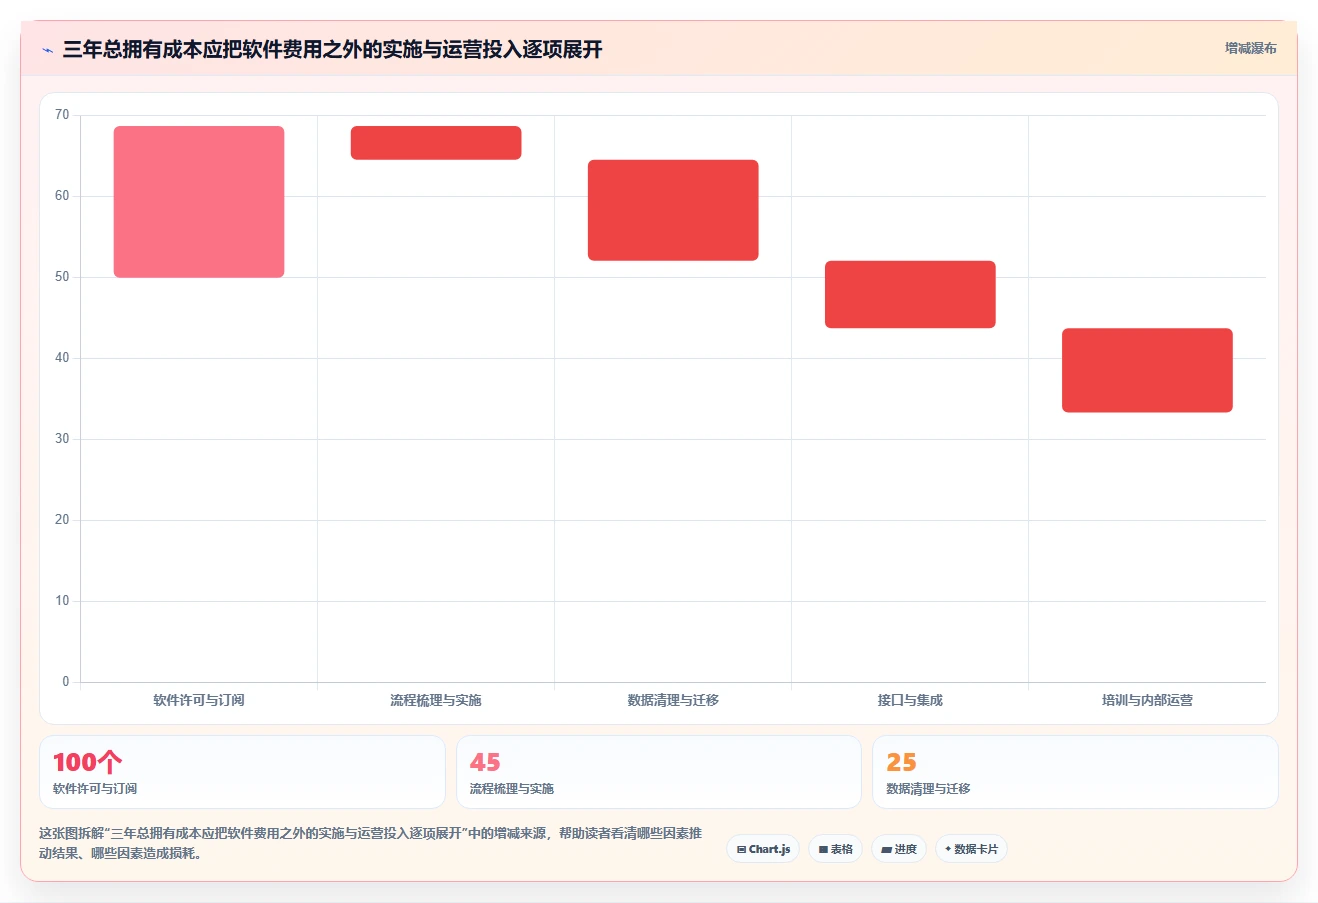Click the y-axis value 10
Image resolution: width=1318 pixels, height=903 pixels.
[x=62, y=601]
